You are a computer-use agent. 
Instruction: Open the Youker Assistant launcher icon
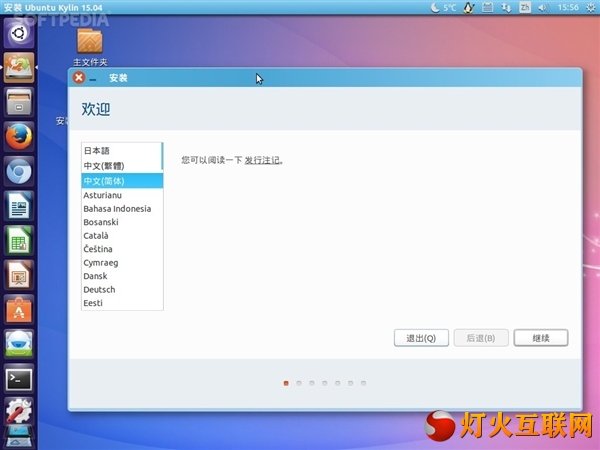click(x=19, y=344)
